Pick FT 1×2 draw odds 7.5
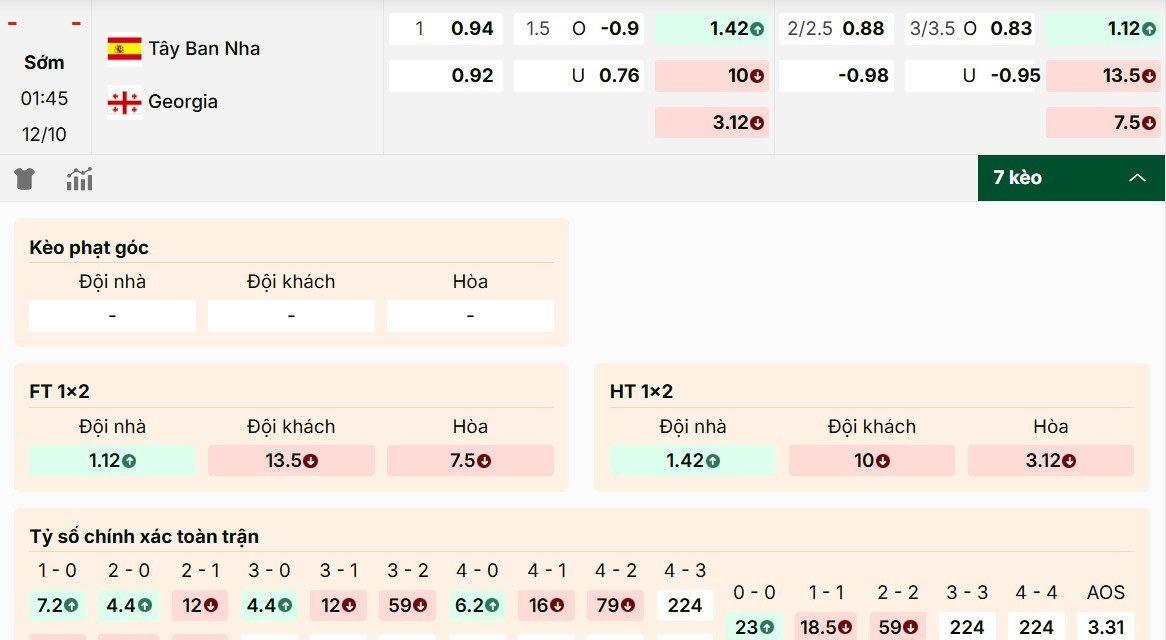Image resolution: width=1166 pixels, height=640 pixels. click(470, 461)
